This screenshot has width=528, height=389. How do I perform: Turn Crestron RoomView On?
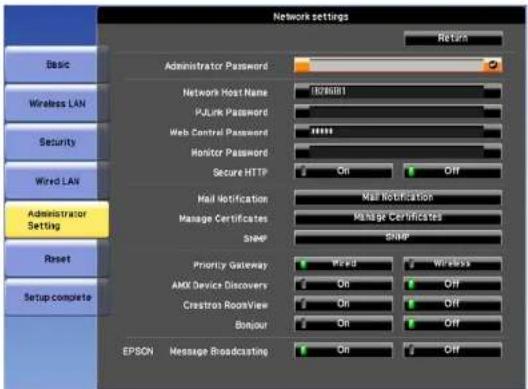tap(343, 304)
